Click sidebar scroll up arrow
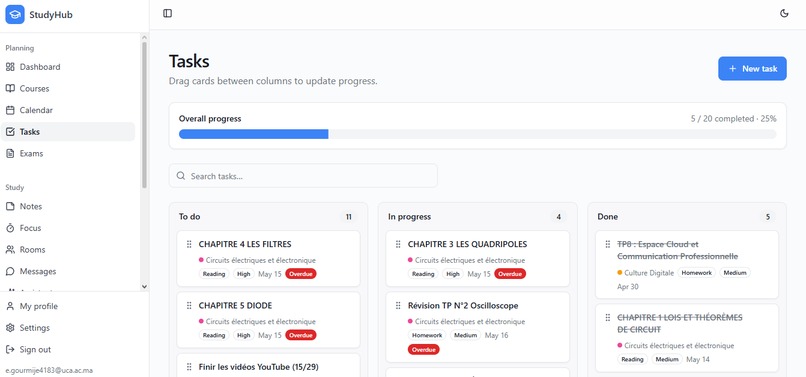The image size is (806, 377). click(144, 37)
